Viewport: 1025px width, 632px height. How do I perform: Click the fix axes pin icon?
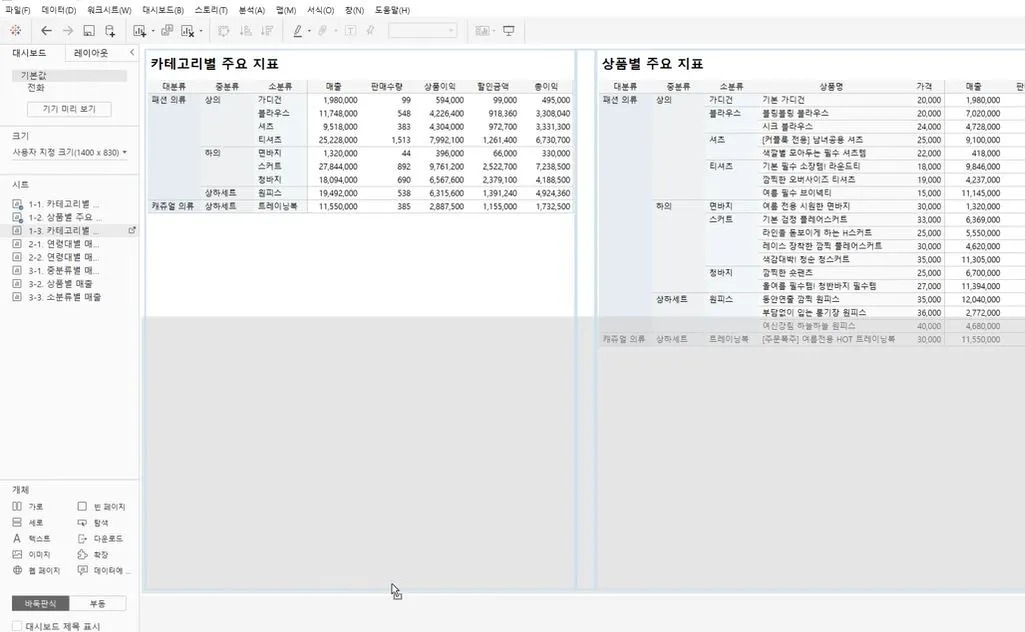point(370,31)
